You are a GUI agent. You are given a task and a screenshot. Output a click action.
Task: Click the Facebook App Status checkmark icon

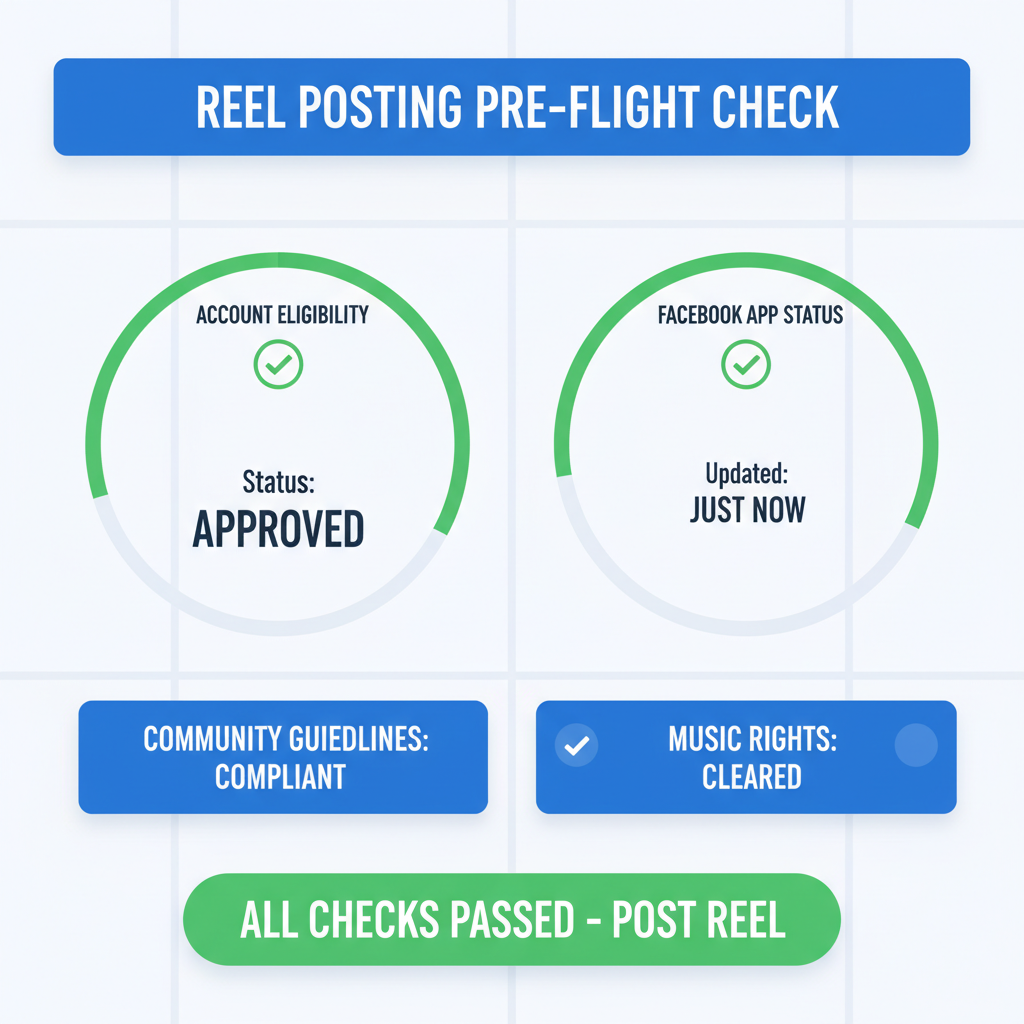(746, 364)
